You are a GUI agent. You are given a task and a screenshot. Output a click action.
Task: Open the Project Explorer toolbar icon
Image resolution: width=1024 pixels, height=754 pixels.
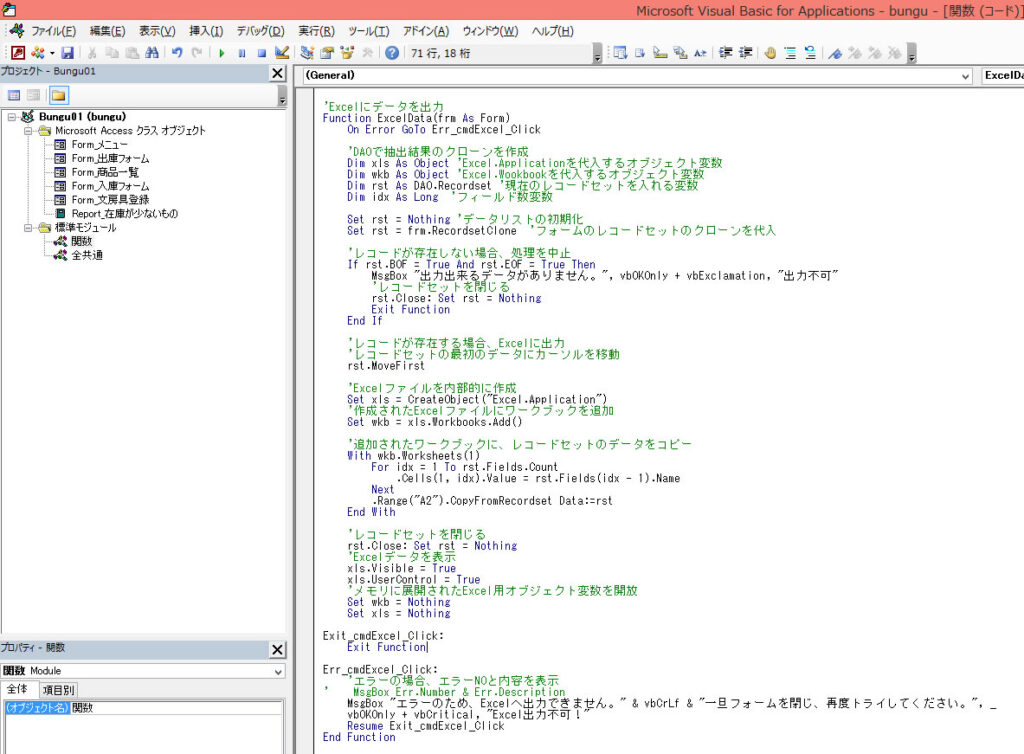(x=307, y=53)
